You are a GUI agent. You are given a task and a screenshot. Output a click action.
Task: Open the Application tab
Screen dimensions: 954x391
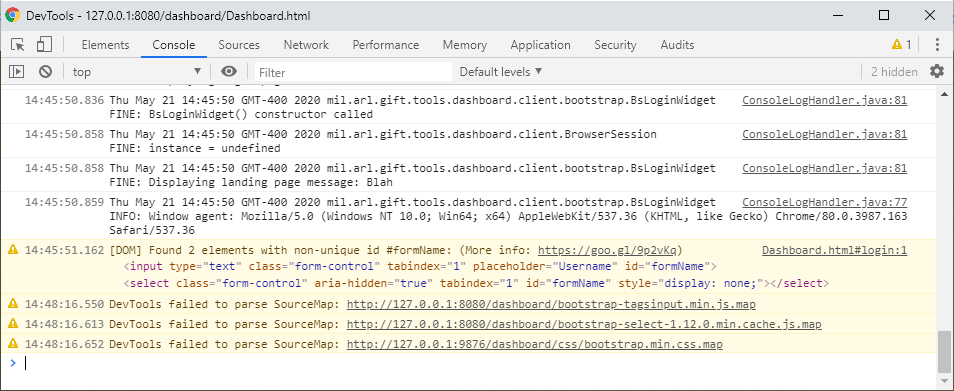(x=540, y=44)
